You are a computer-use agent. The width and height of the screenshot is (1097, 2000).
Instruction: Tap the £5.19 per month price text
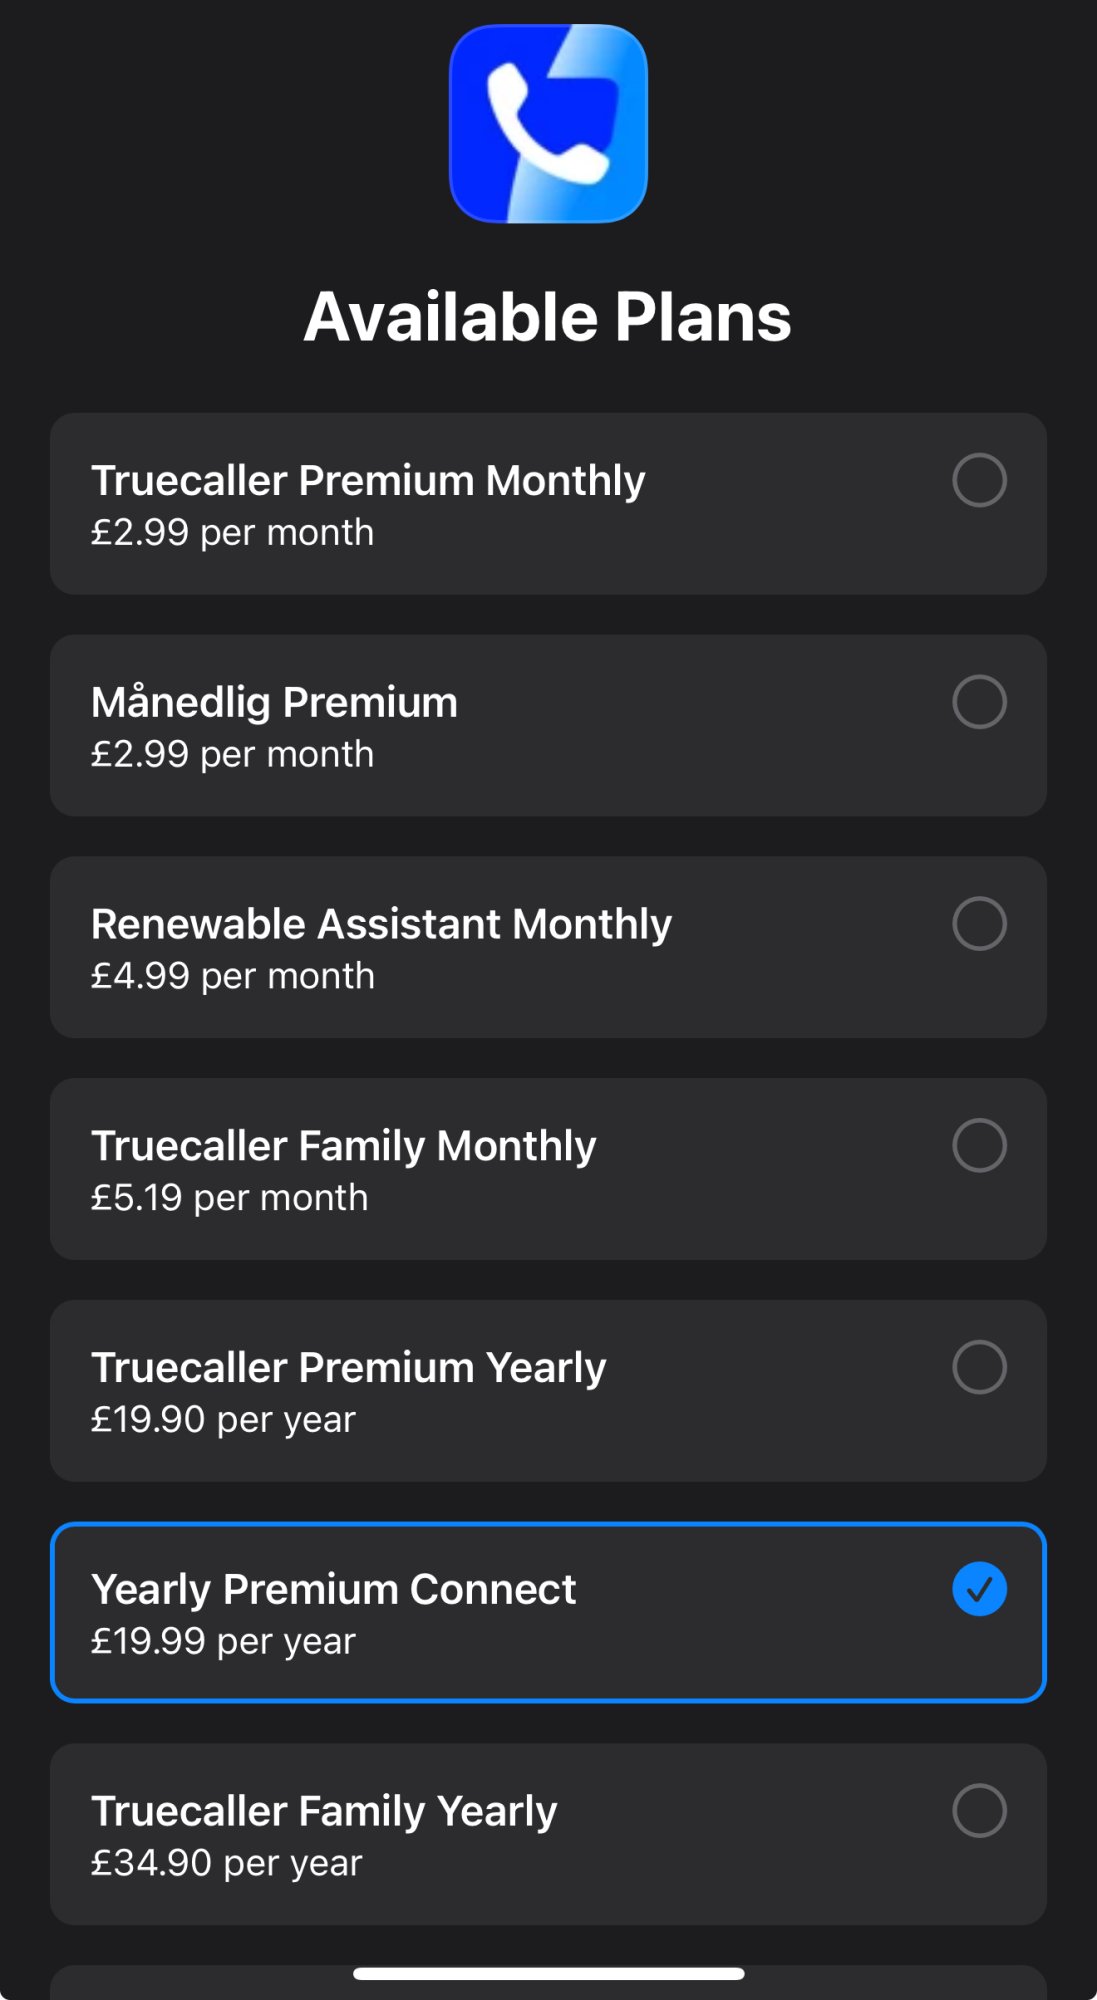tap(229, 1198)
